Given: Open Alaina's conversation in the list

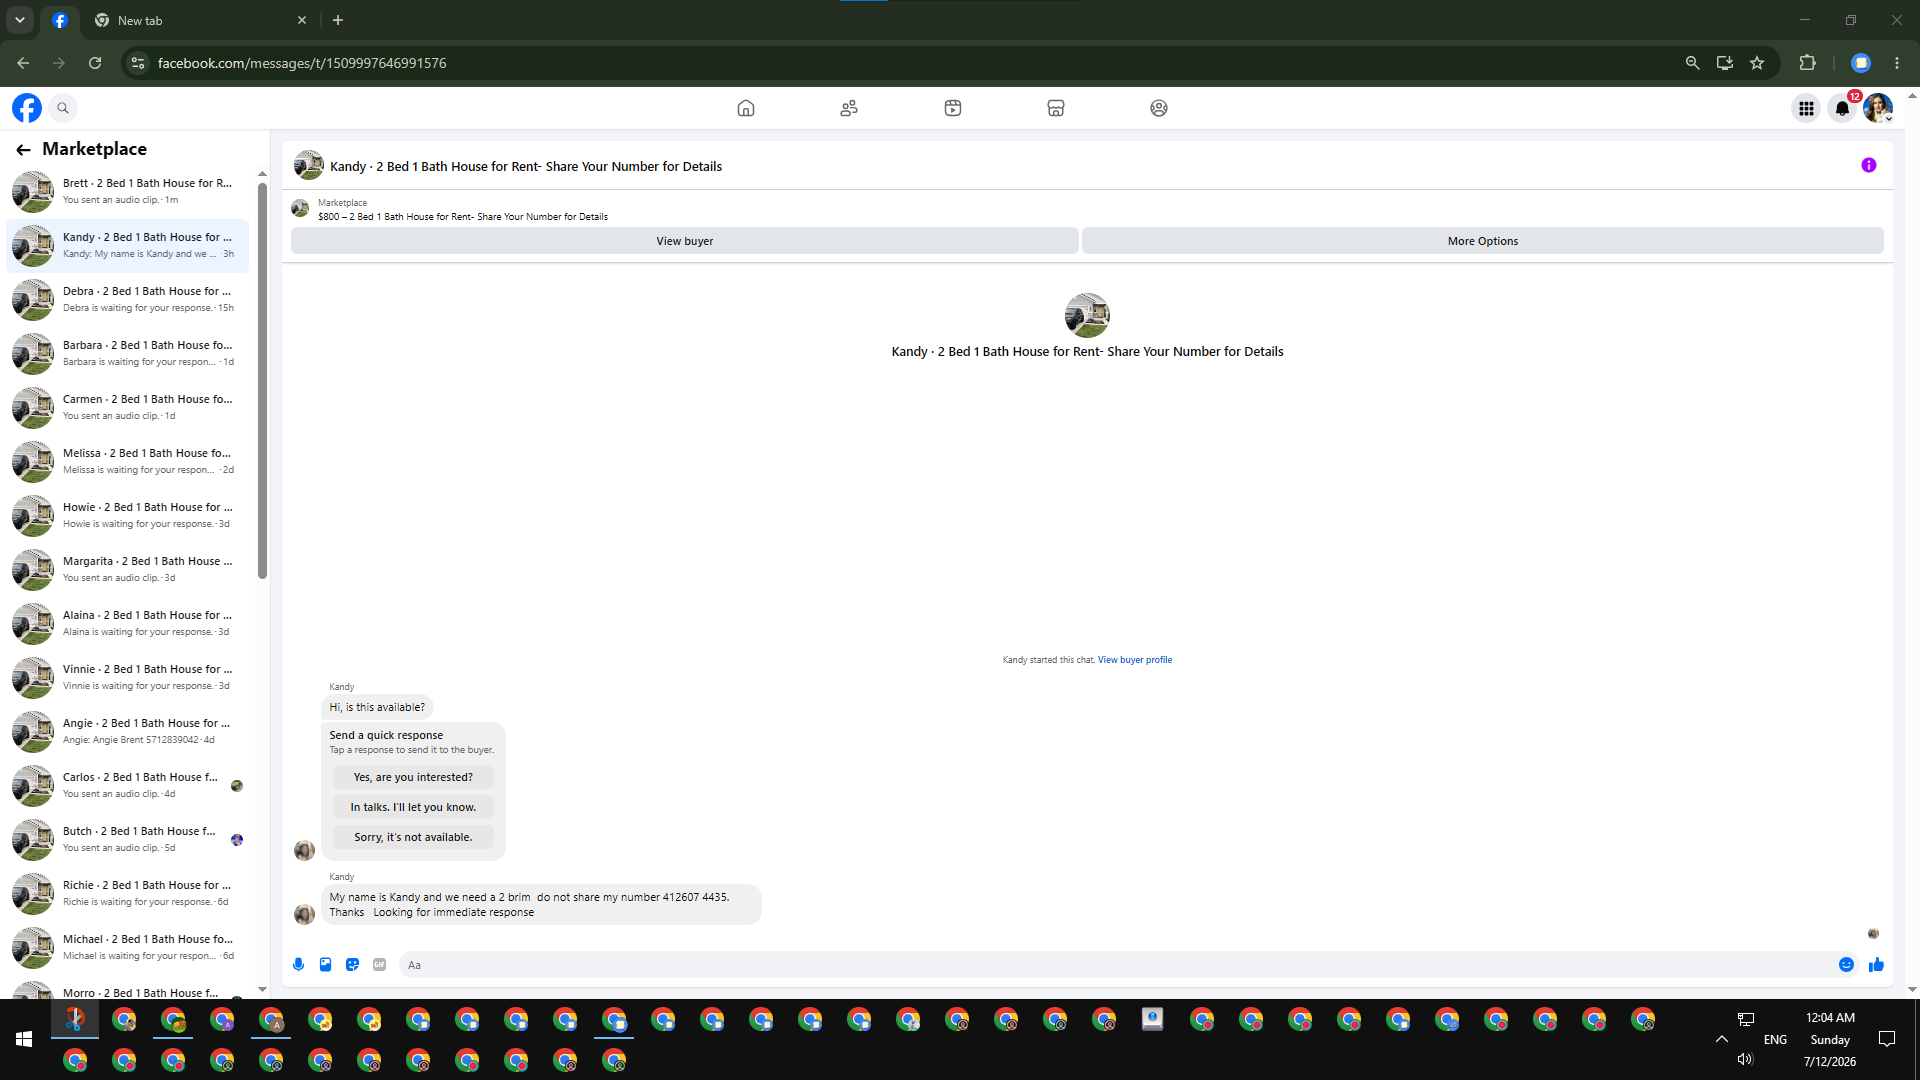Looking at the screenshot, I should click(x=128, y=624).
